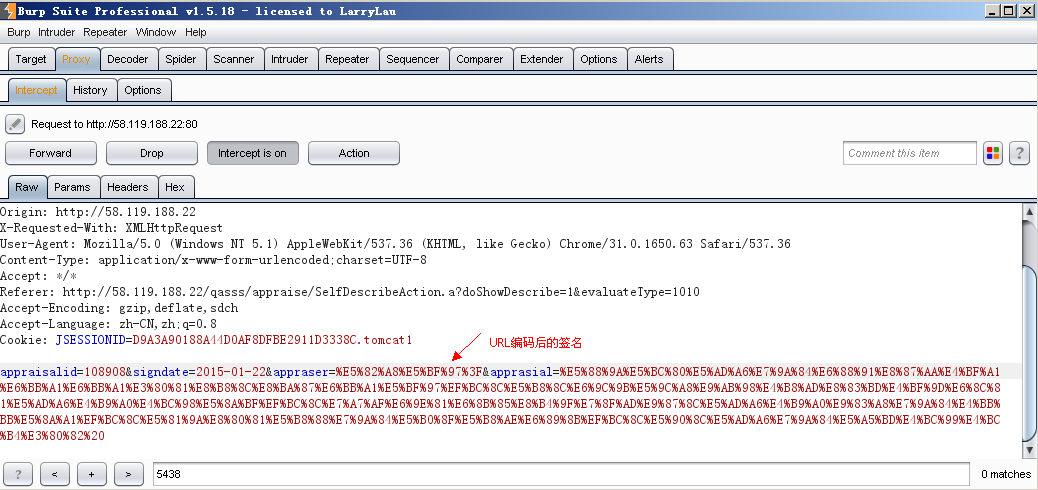The height and width of the screenshot is (490, 1038).
Task: Click the appraser parameter name
Action: (x=301, y=371)
